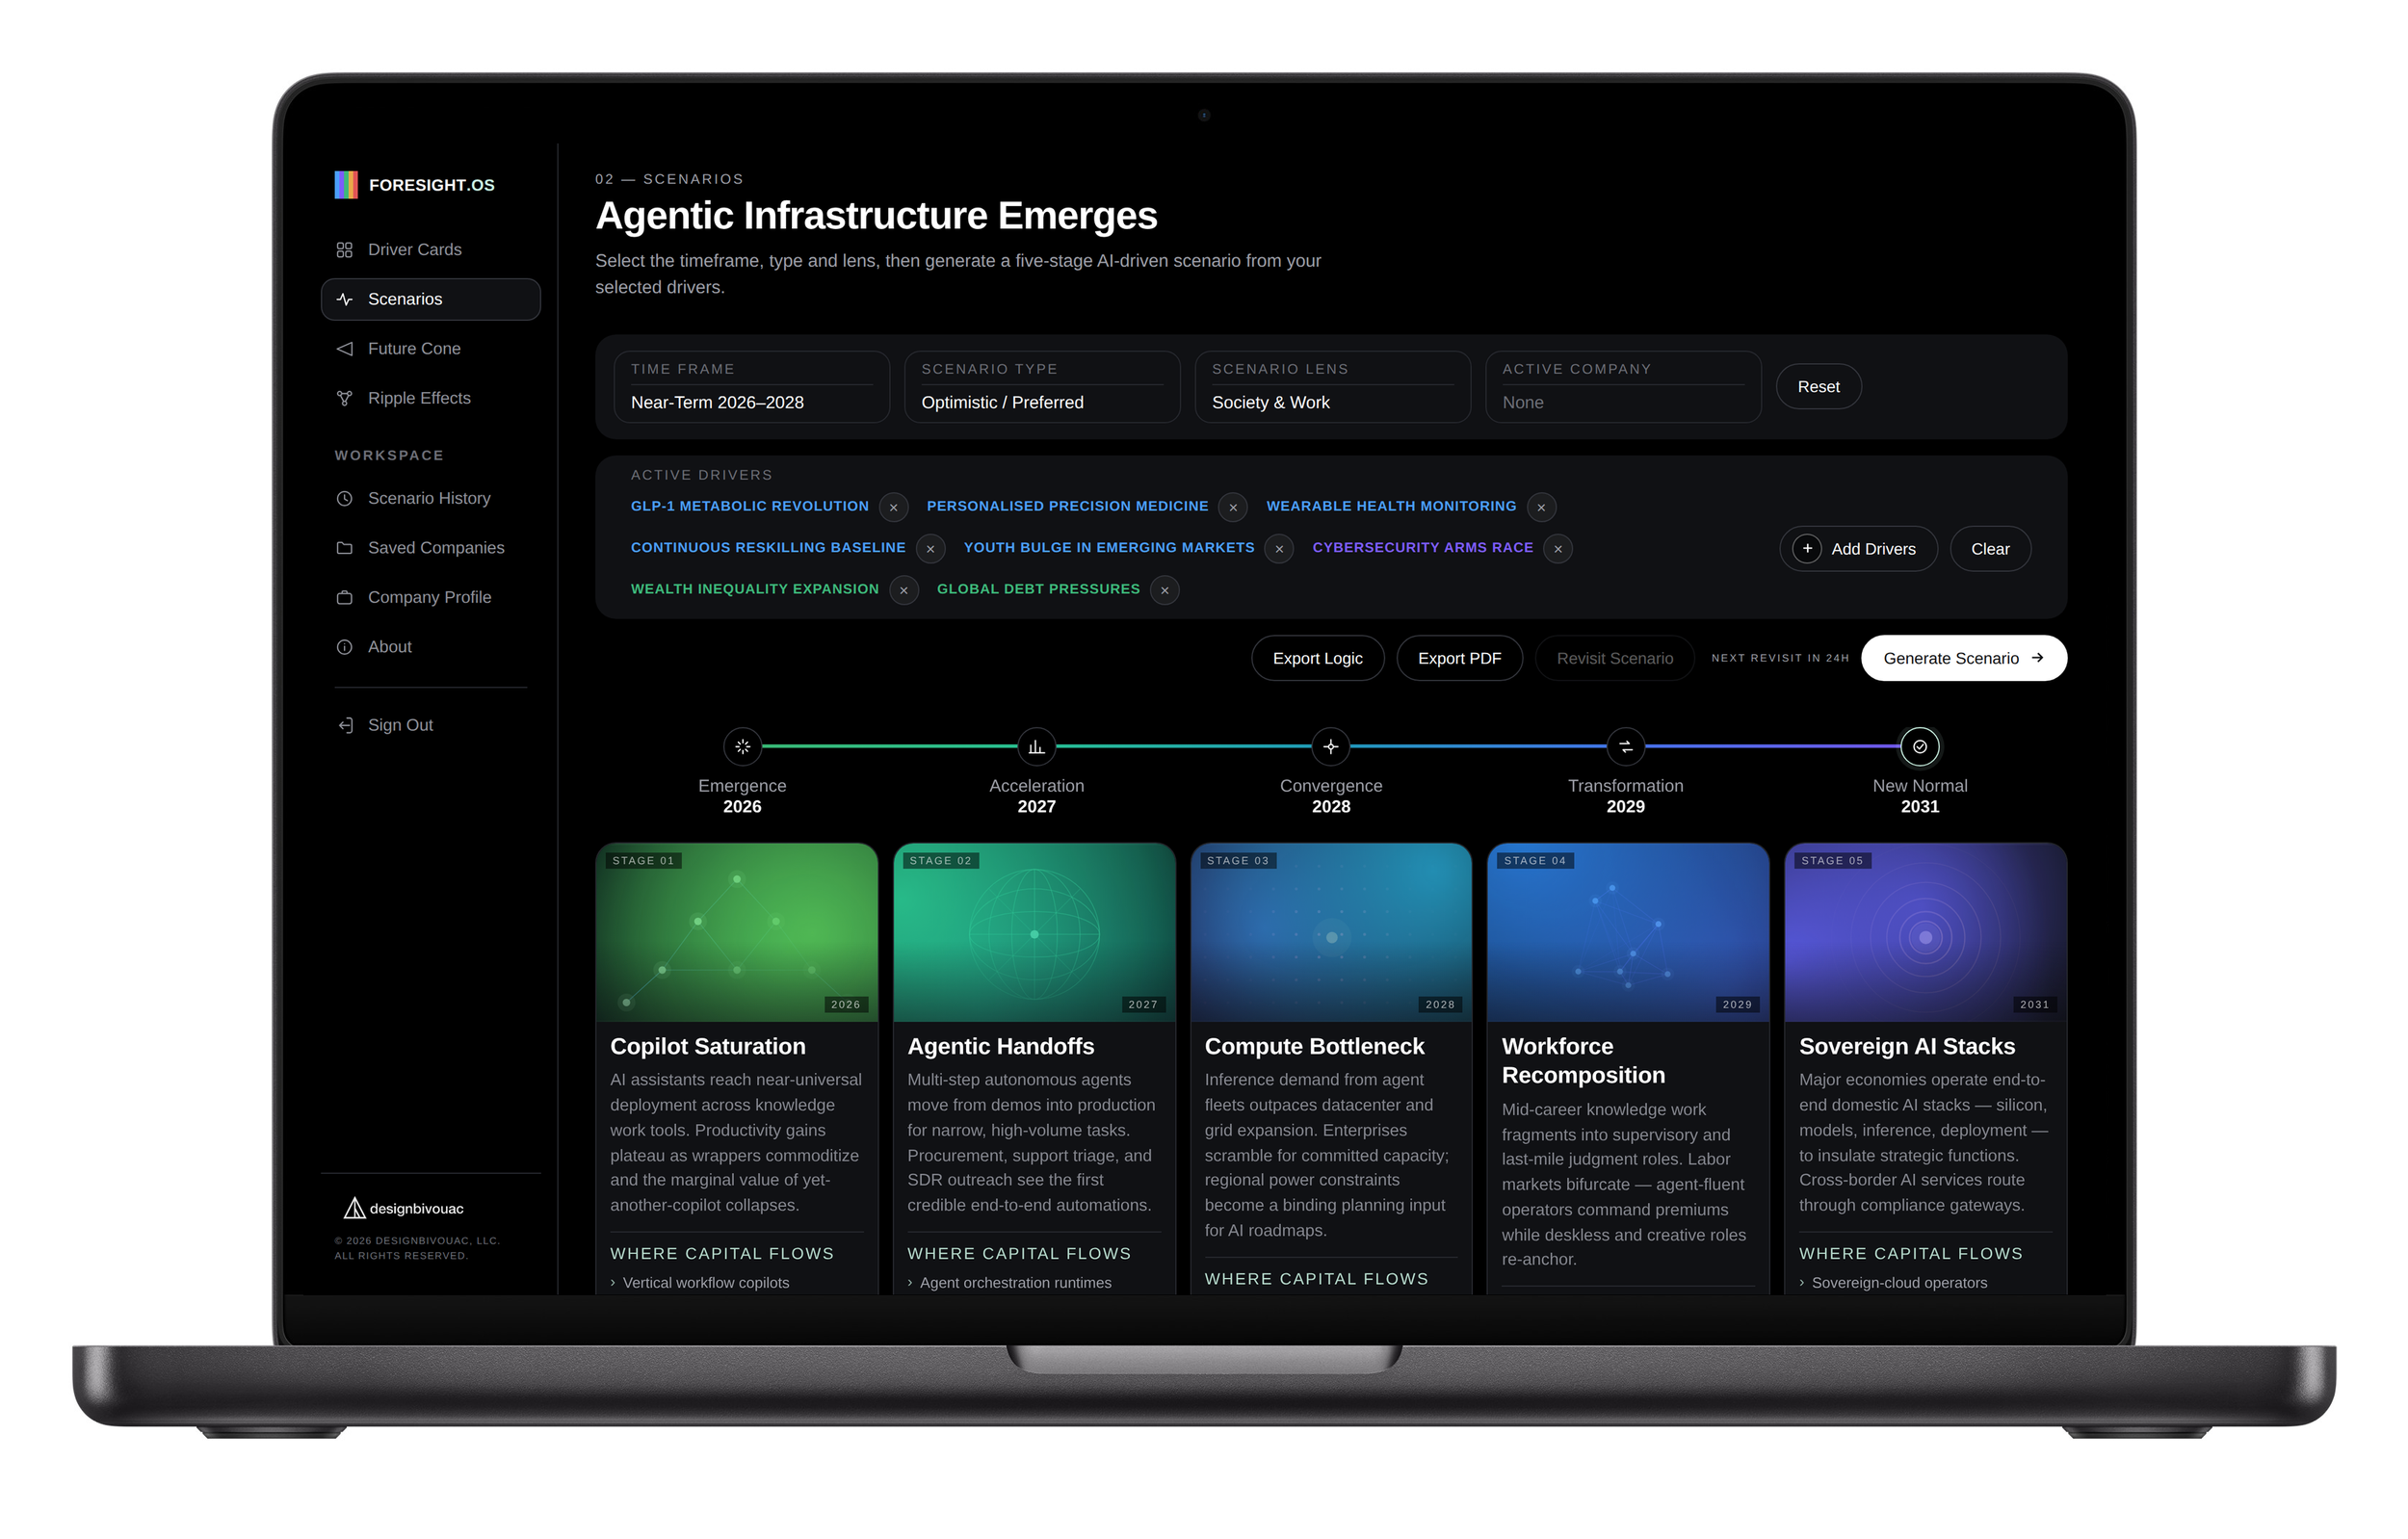The height and width of the screenshot is (1539, 2408).
Task: Select the Emergence 2026 timeline marker
Action: 742,747
